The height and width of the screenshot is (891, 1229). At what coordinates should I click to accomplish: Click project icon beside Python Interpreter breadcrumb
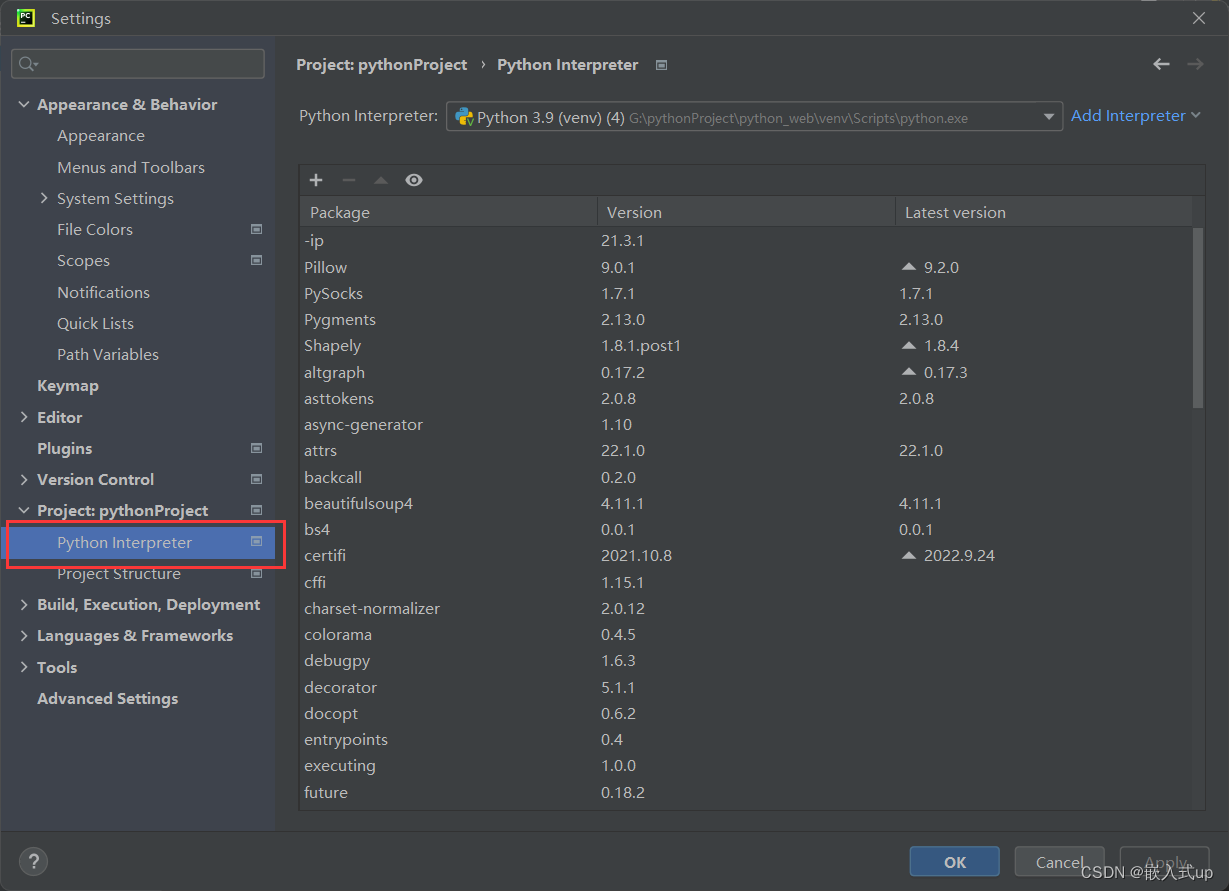tap(661, 65)
